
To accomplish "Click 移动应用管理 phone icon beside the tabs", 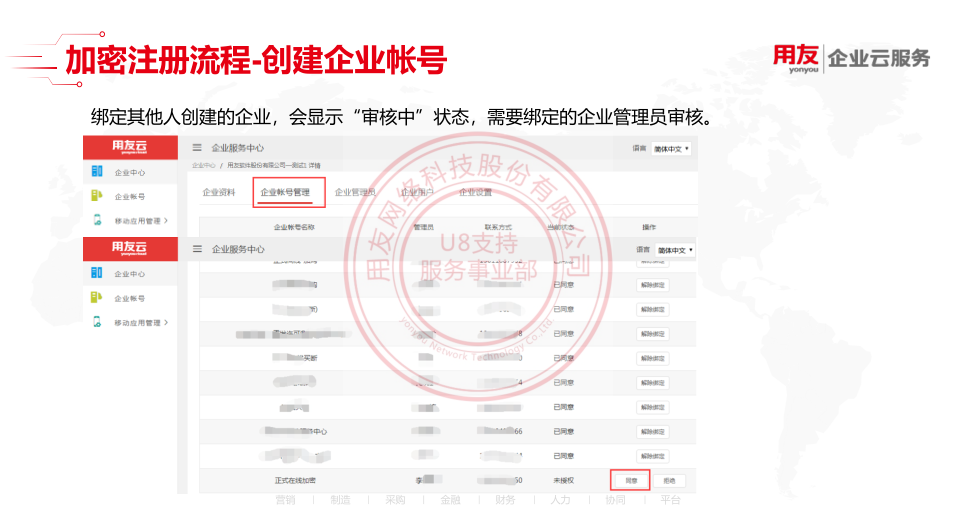I will pyautogui.click(x=97, y=220).
